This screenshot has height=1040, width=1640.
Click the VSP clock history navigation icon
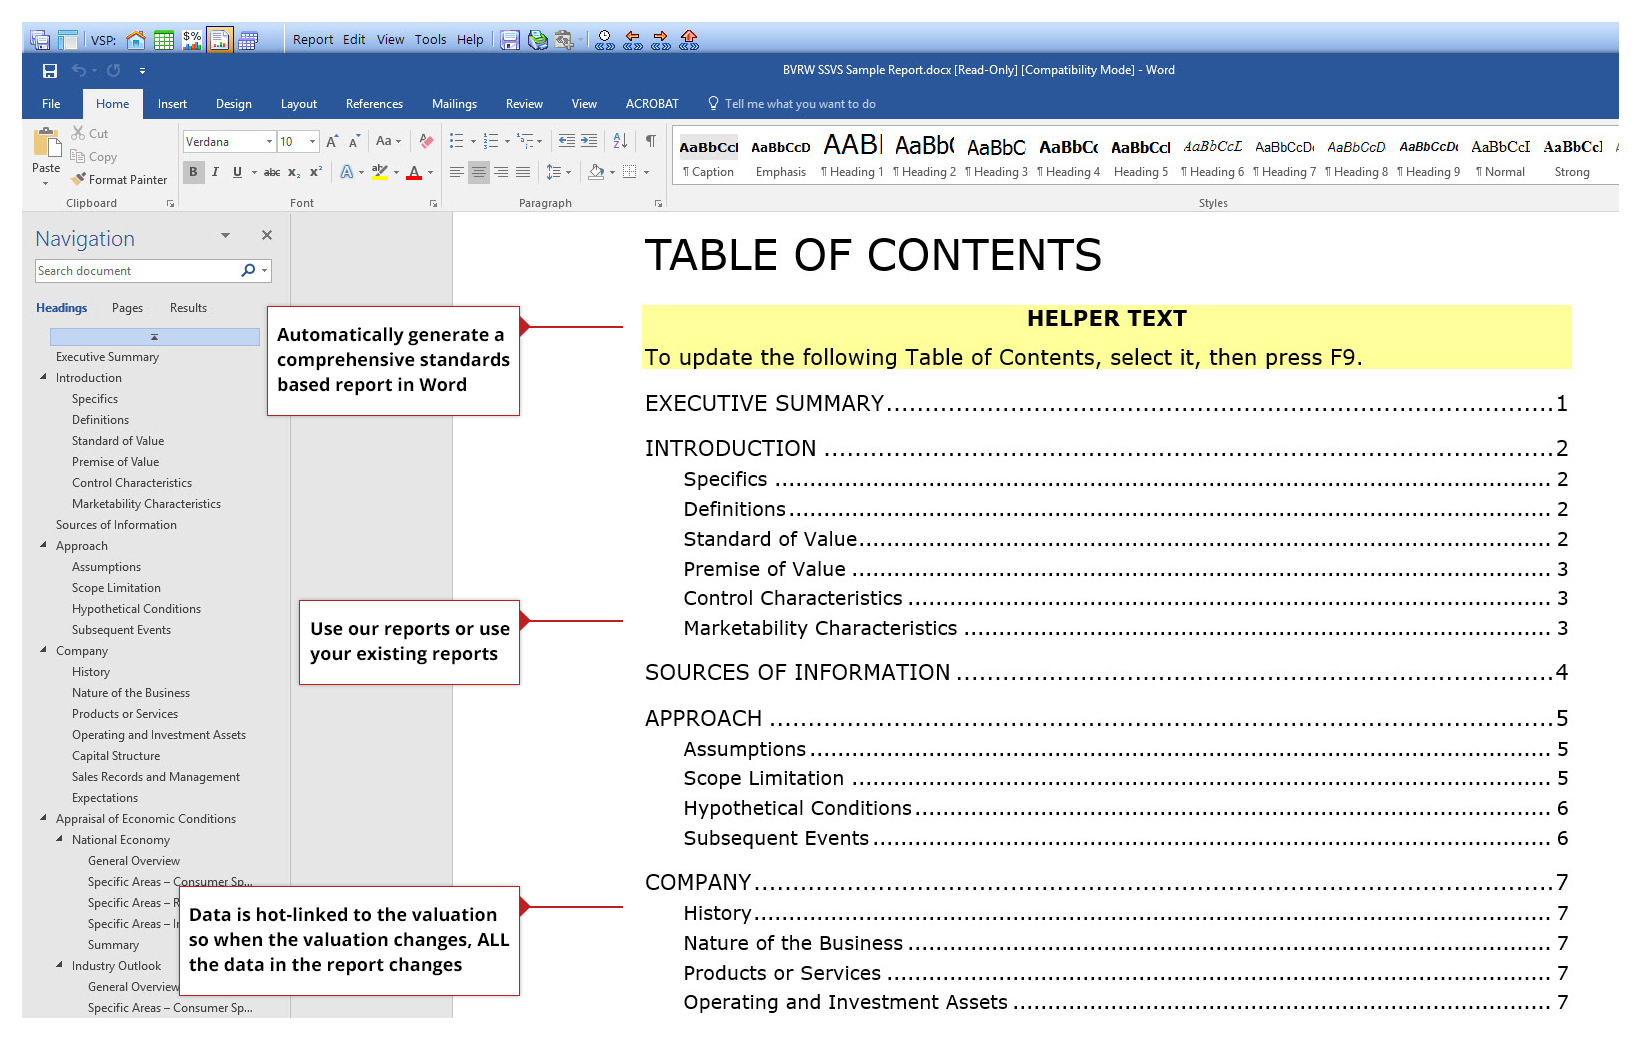pyautogui.click(x=605, y=40)
